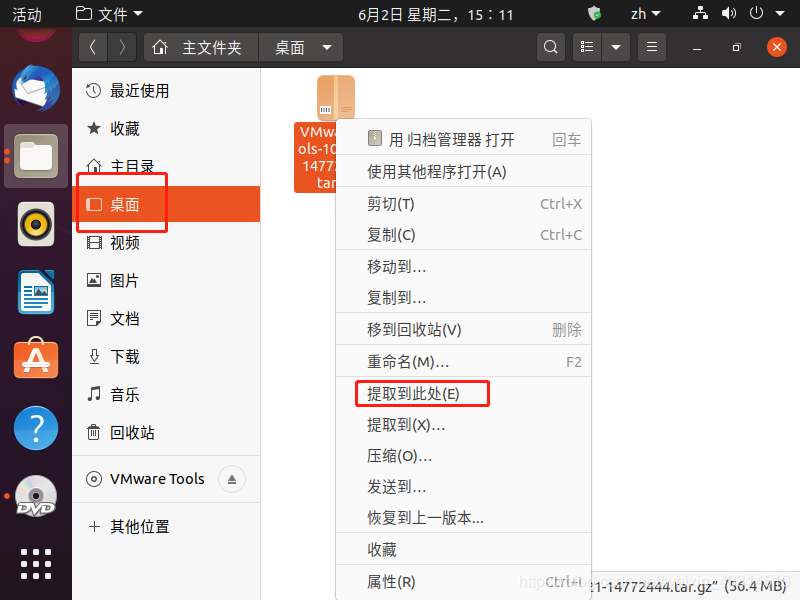Select 提取到此处(E) from context menu
Image resolution: width=800 pixels, height=600 pixels.
(x=413, y=393)
